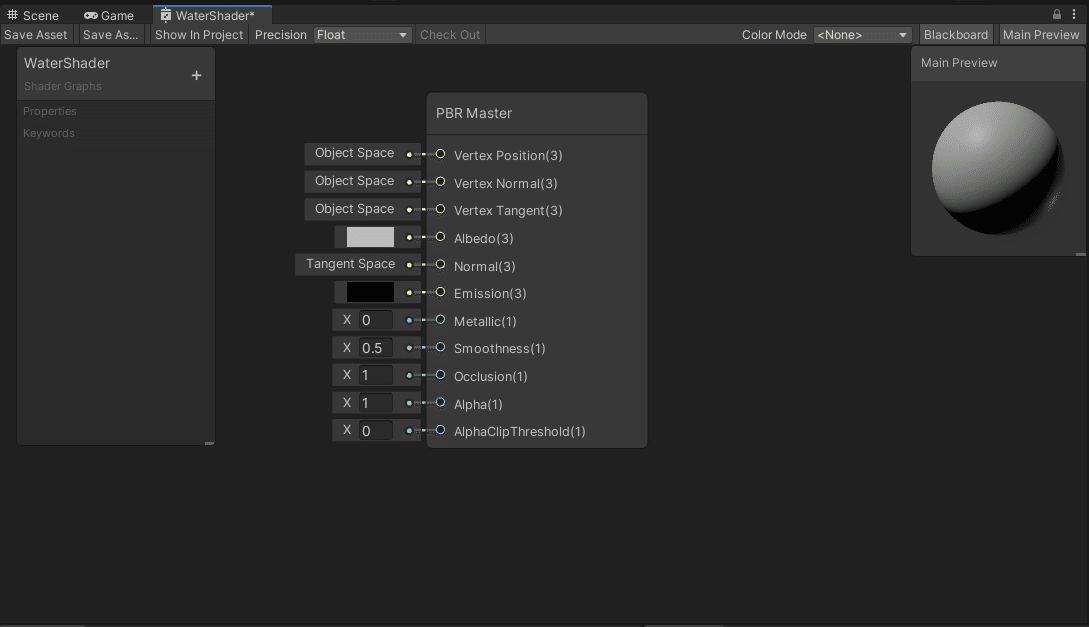Screen dimensions: 1089x627
Task: Click Save Asset button
Action: (36, 35)
